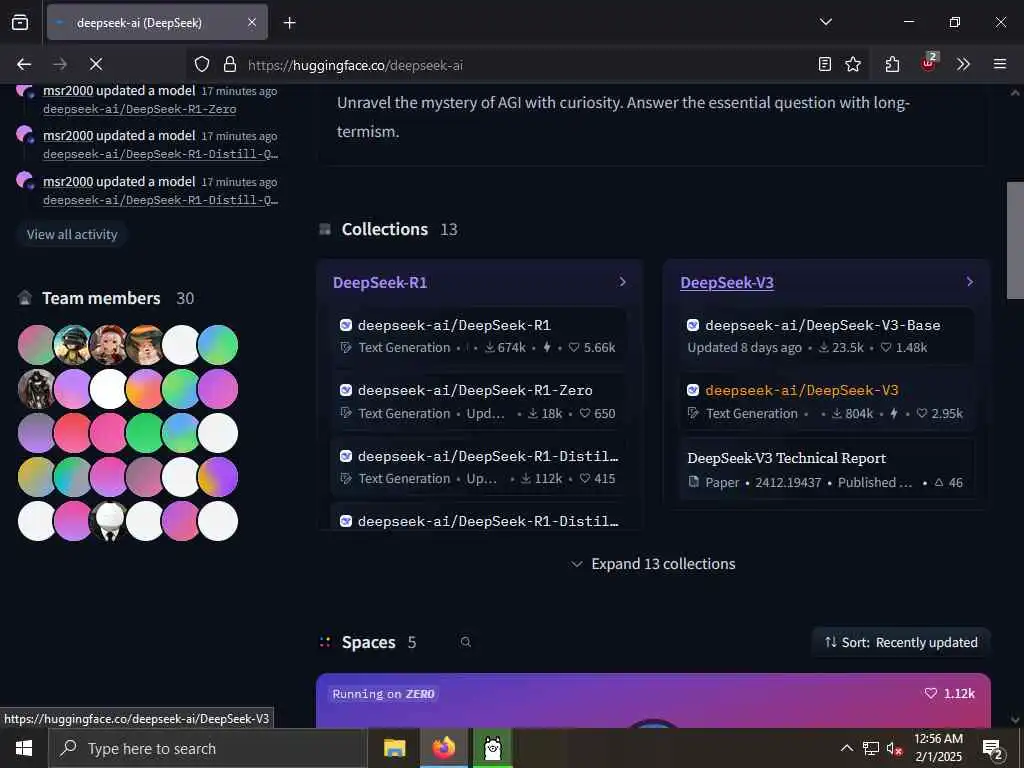The image size is (1024, 768).
Task: Open taskbar clock 12:56 AM
Action: 938,748
